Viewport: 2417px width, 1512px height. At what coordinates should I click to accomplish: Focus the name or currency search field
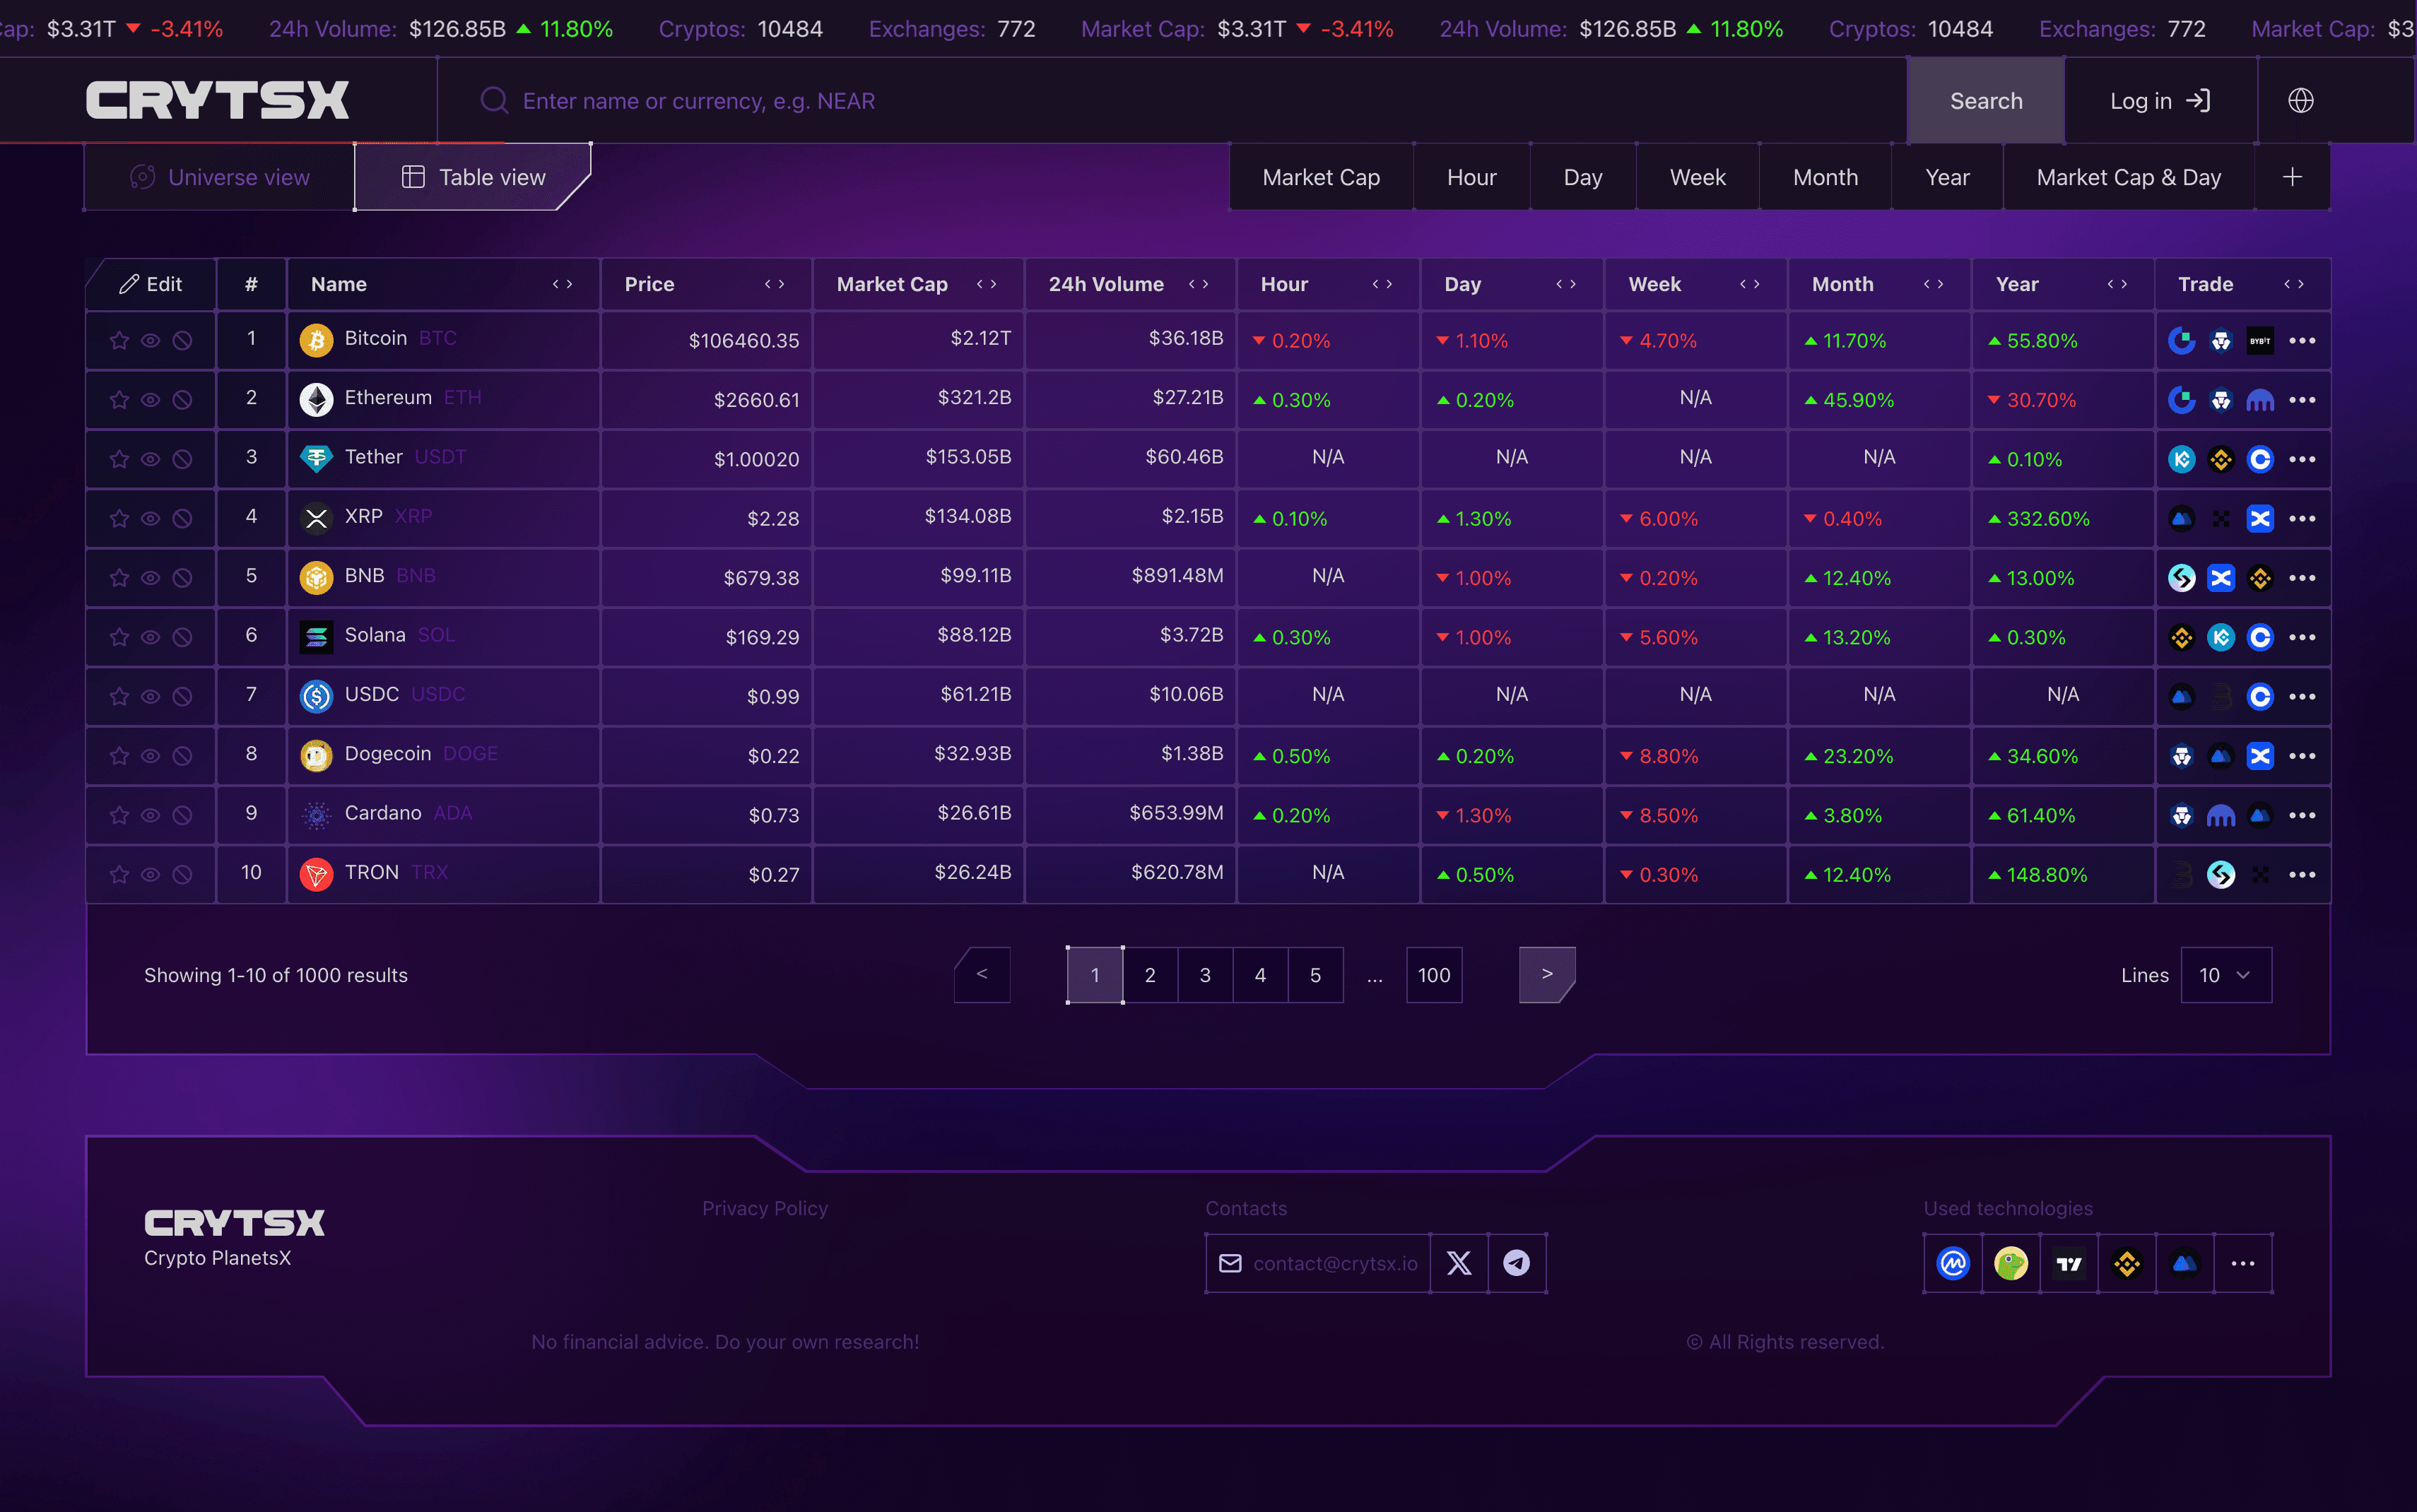1172,101
